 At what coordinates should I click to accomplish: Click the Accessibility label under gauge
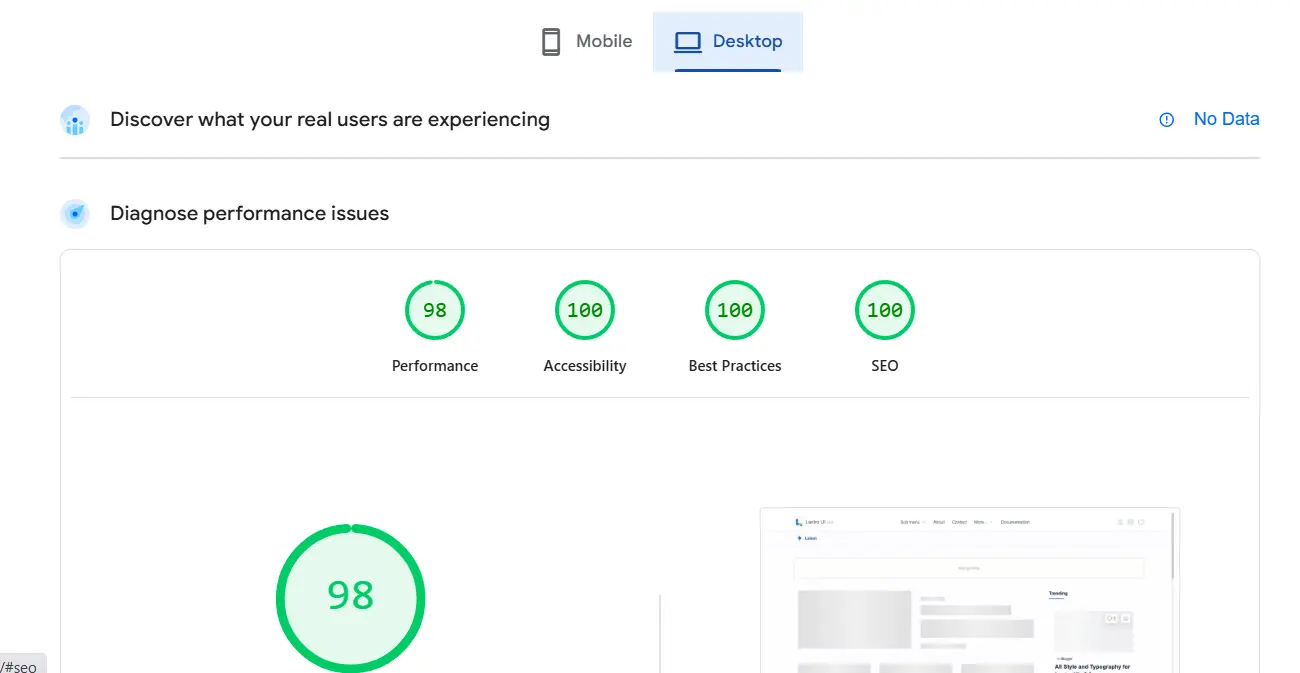585,366
